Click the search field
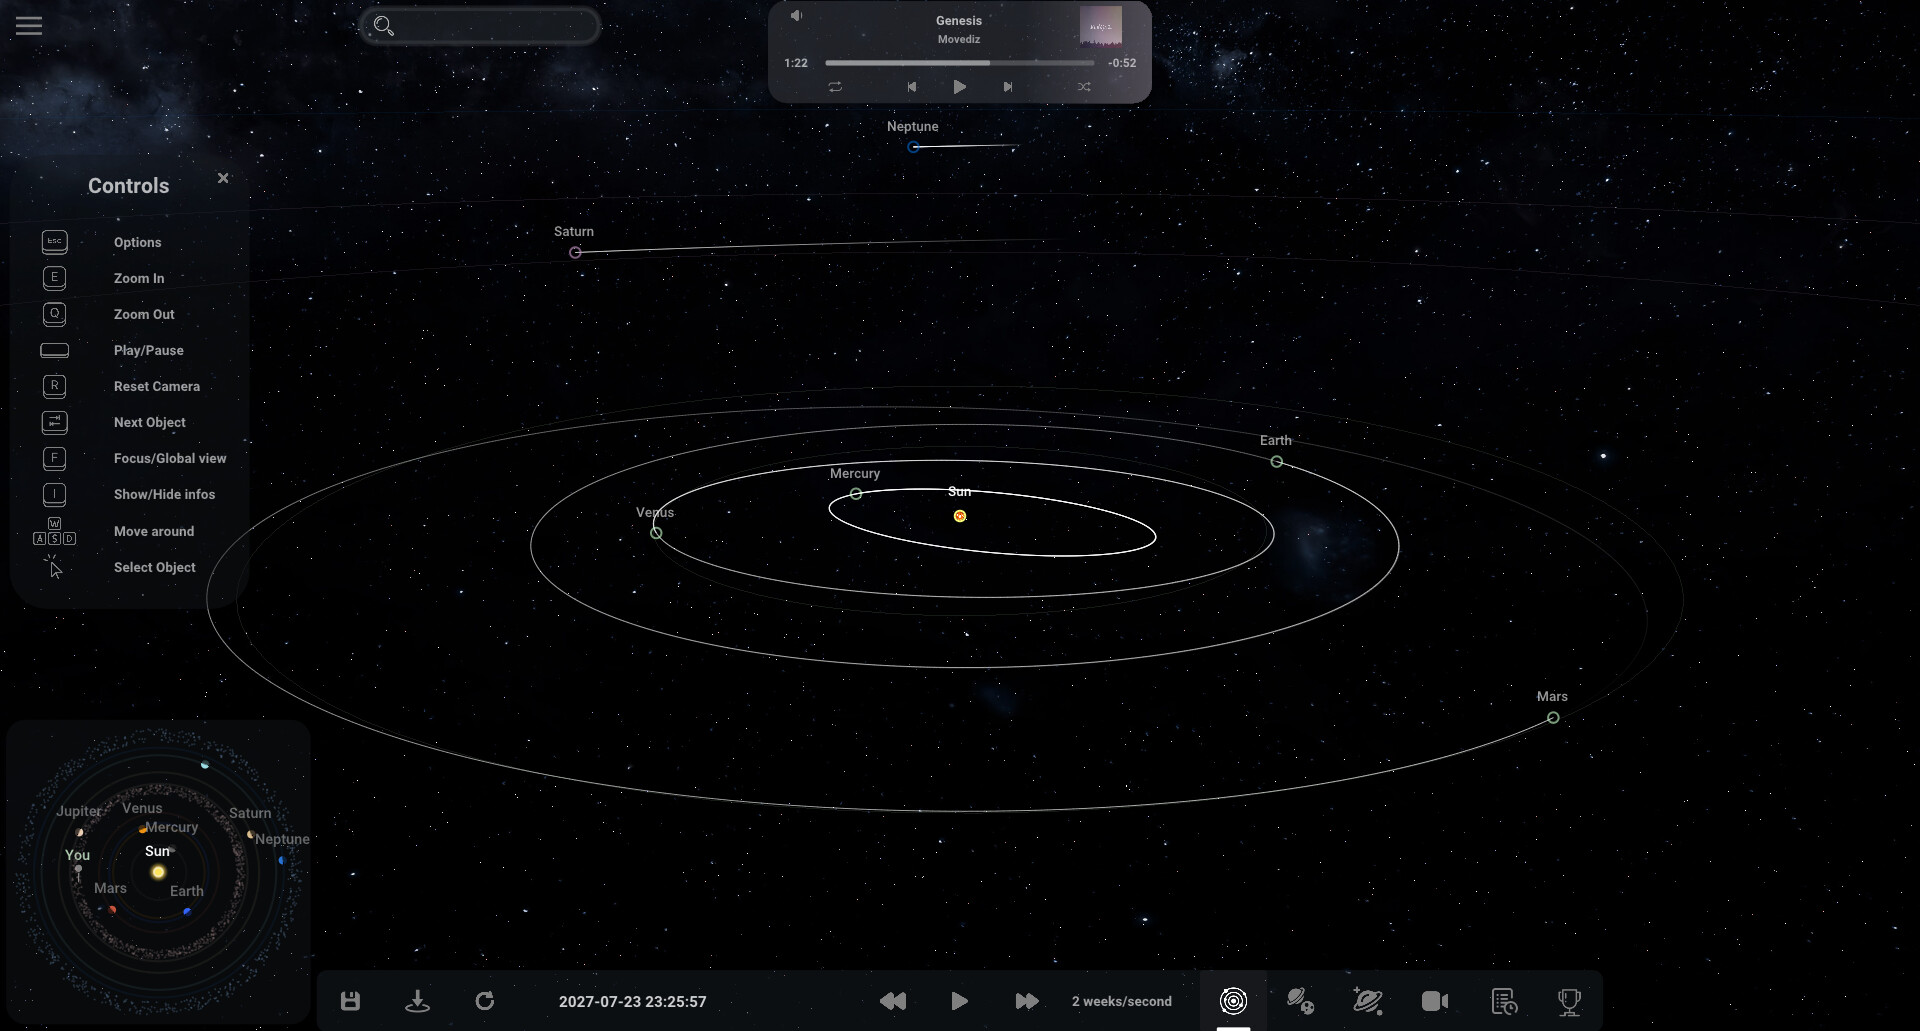 click(x=480, y=26)
